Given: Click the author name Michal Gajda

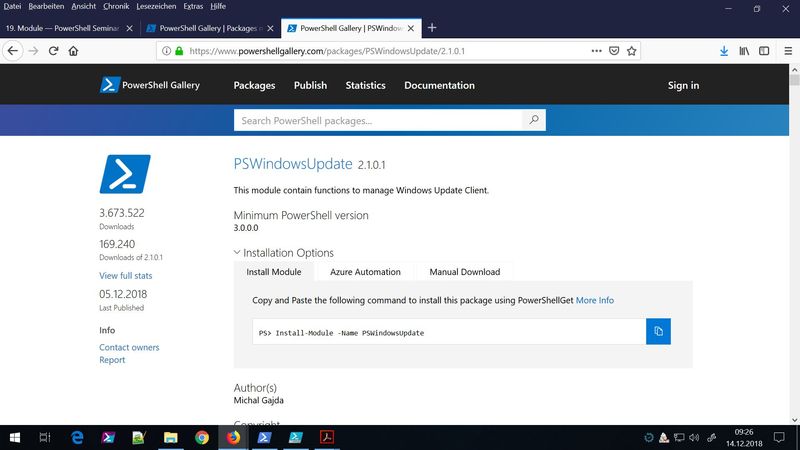Looking at the screenshot, I should tap(259, 401).
